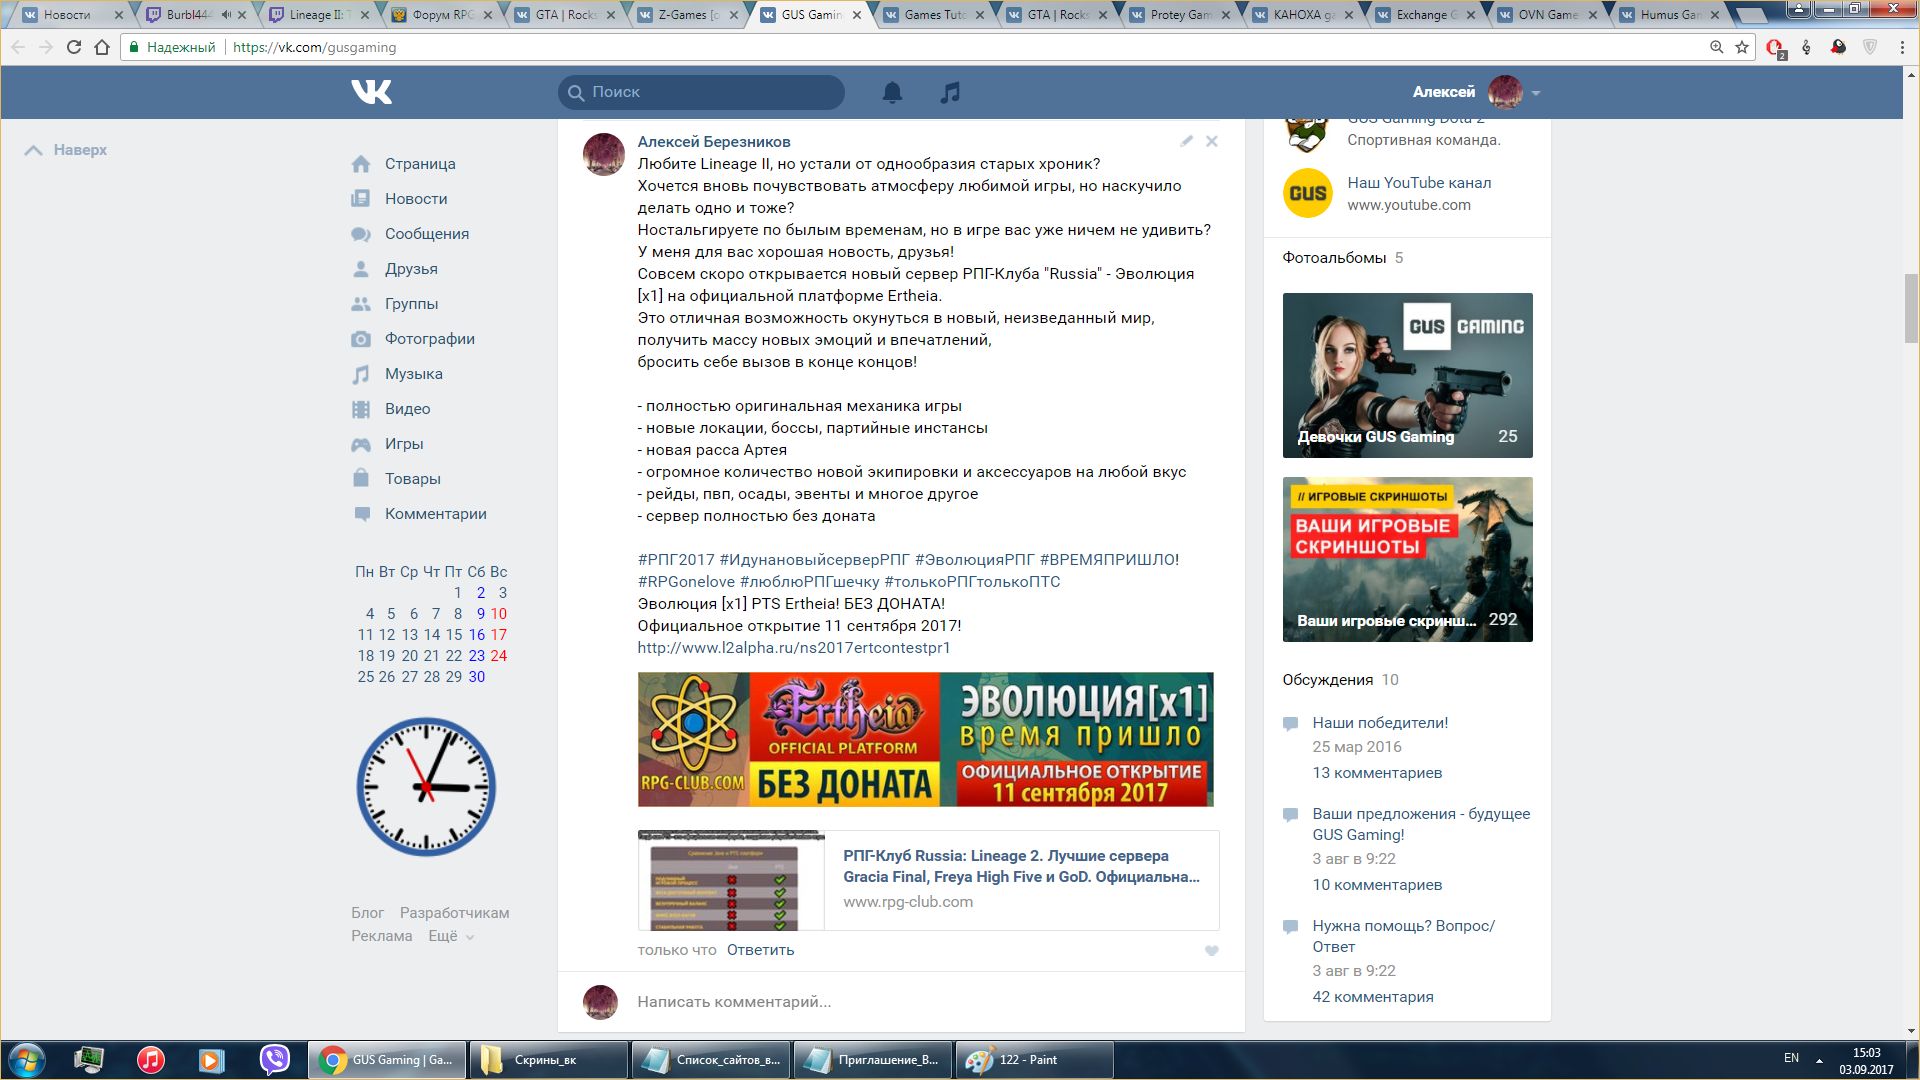Click hashtag #РПГ2017
This screenshot has height=1080, width=1920.
tap(676, 560)
